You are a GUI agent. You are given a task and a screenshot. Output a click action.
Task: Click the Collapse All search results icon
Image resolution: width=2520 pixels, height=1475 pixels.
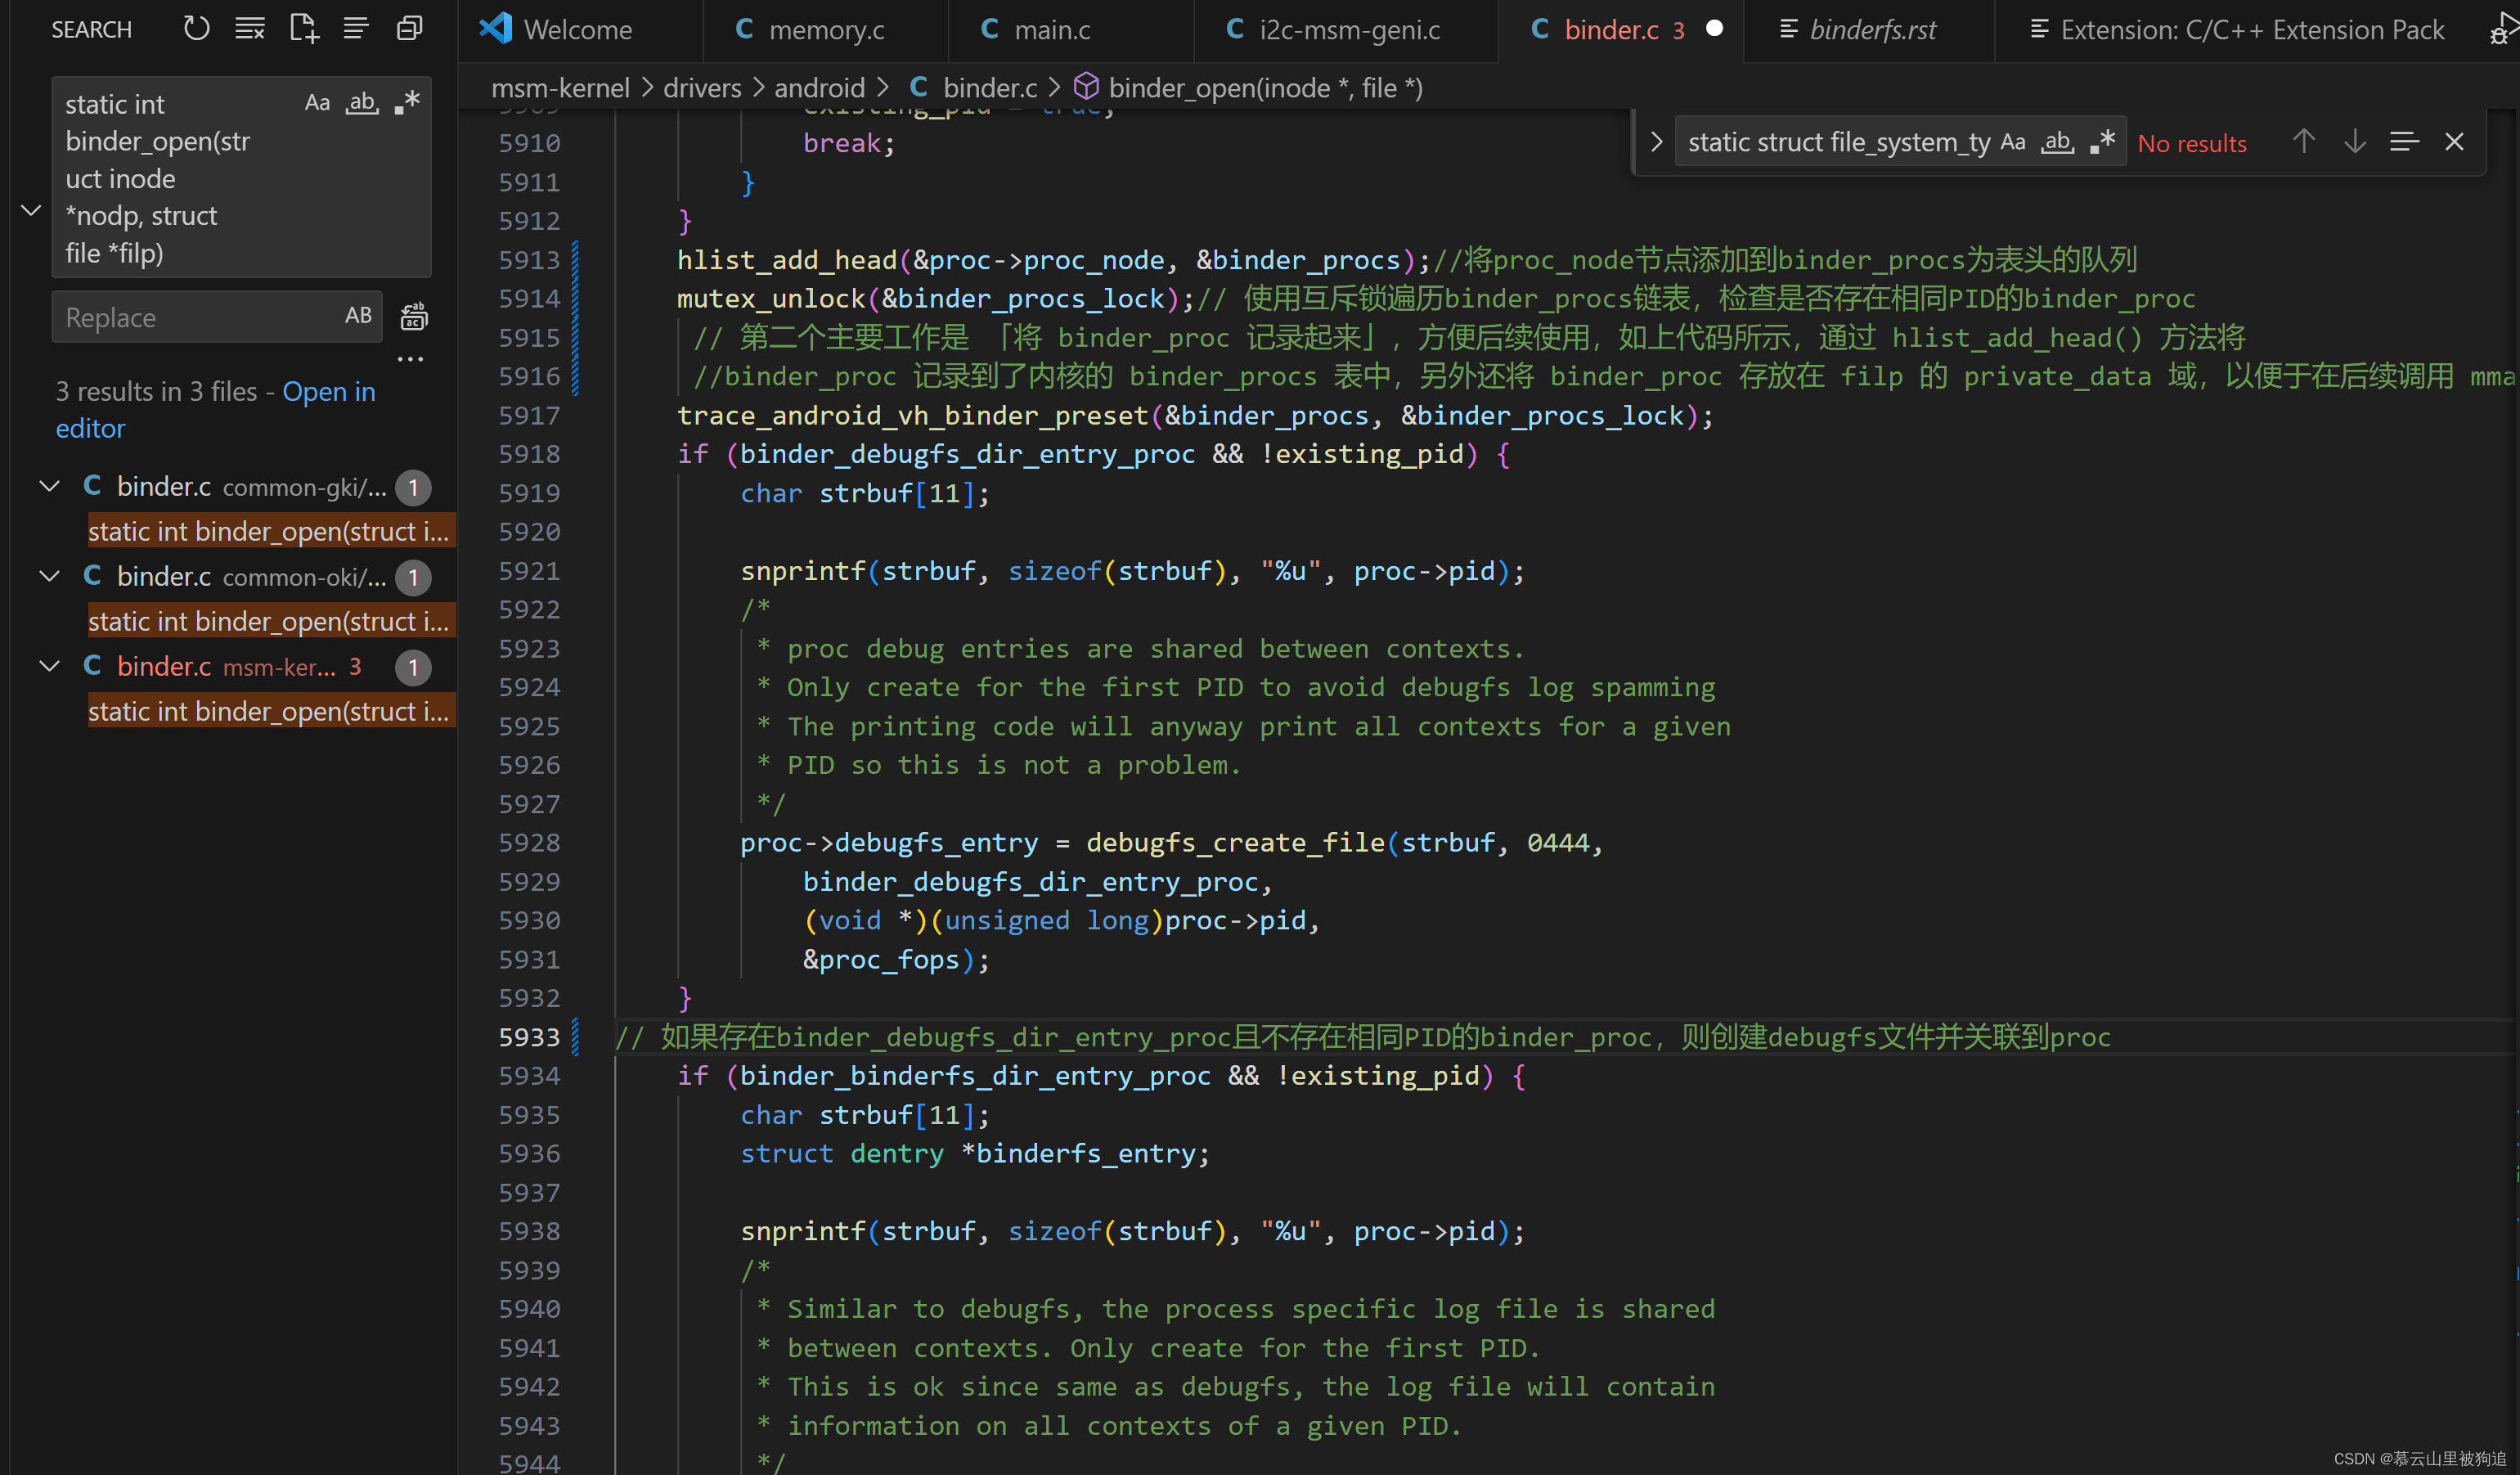[x=409, y=28]
